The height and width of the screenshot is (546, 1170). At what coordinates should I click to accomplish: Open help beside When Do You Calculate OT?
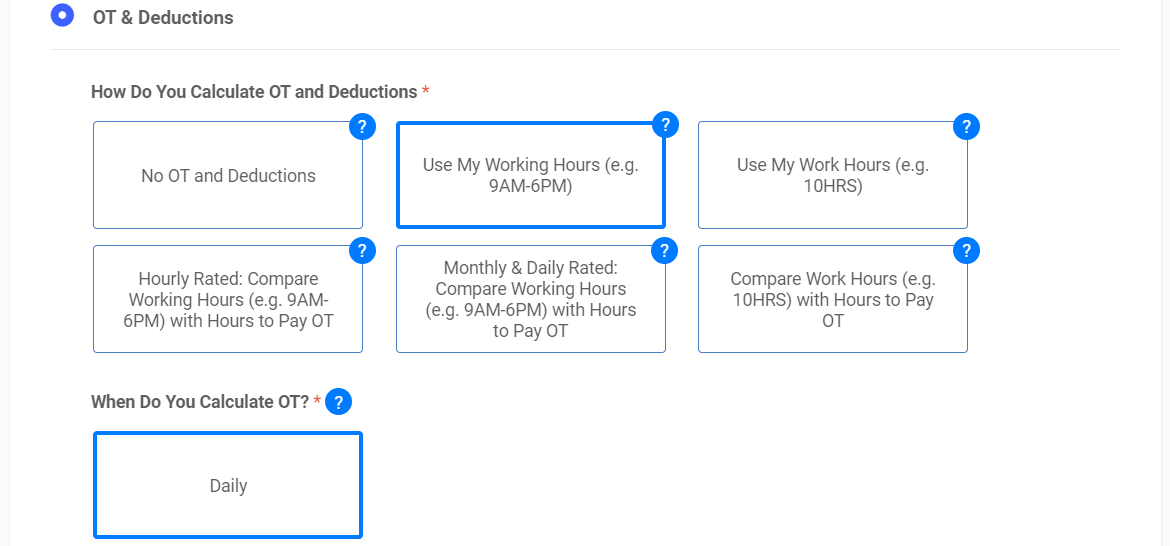(339, 402)
